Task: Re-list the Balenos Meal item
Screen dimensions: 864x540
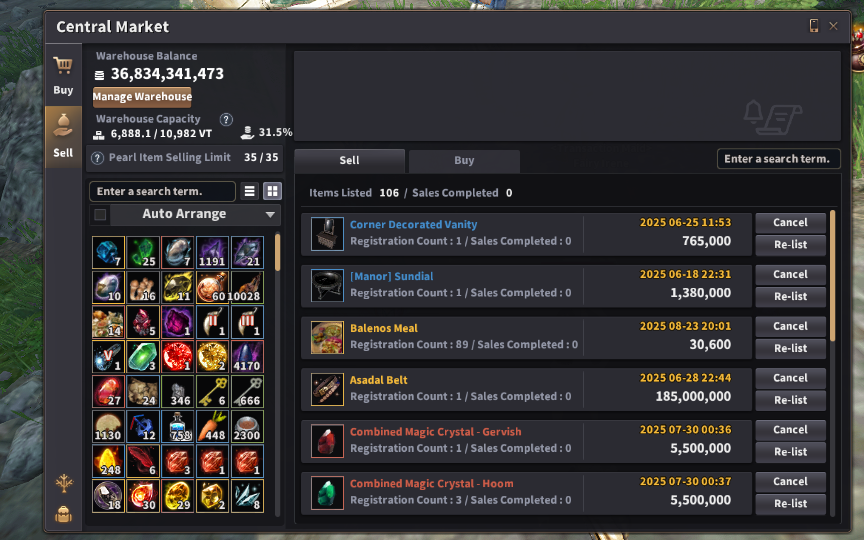Action: pyautogui.click(x=790, y=348)
